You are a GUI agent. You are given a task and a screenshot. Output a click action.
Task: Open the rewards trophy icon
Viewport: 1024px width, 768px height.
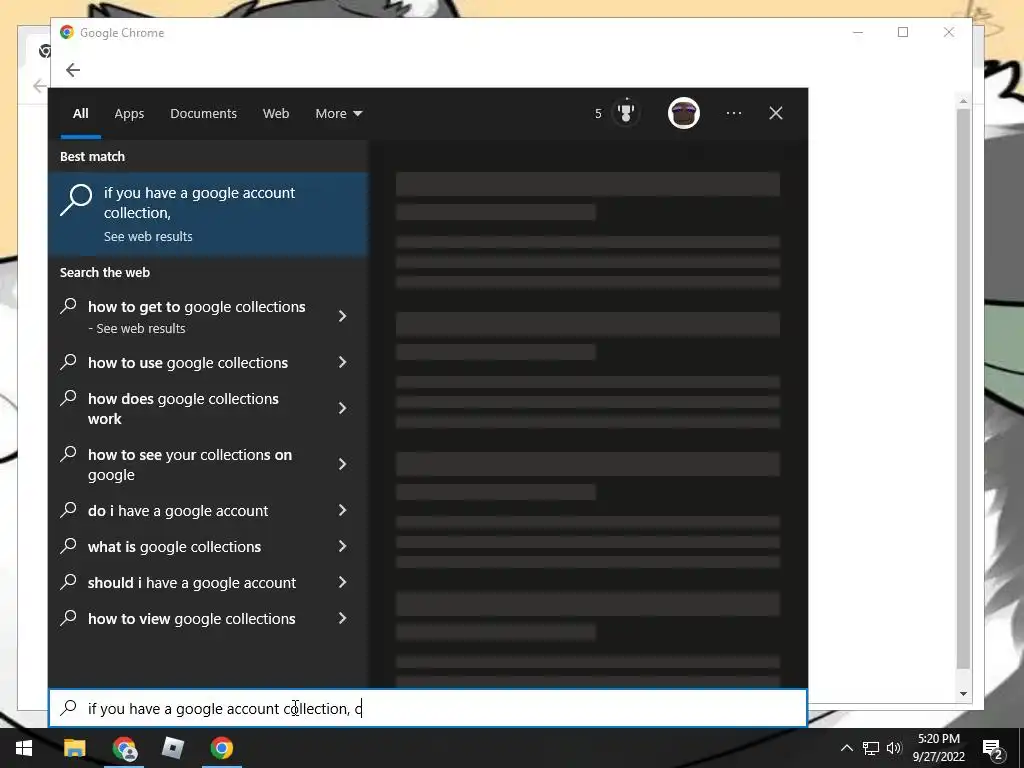[626, 113]
